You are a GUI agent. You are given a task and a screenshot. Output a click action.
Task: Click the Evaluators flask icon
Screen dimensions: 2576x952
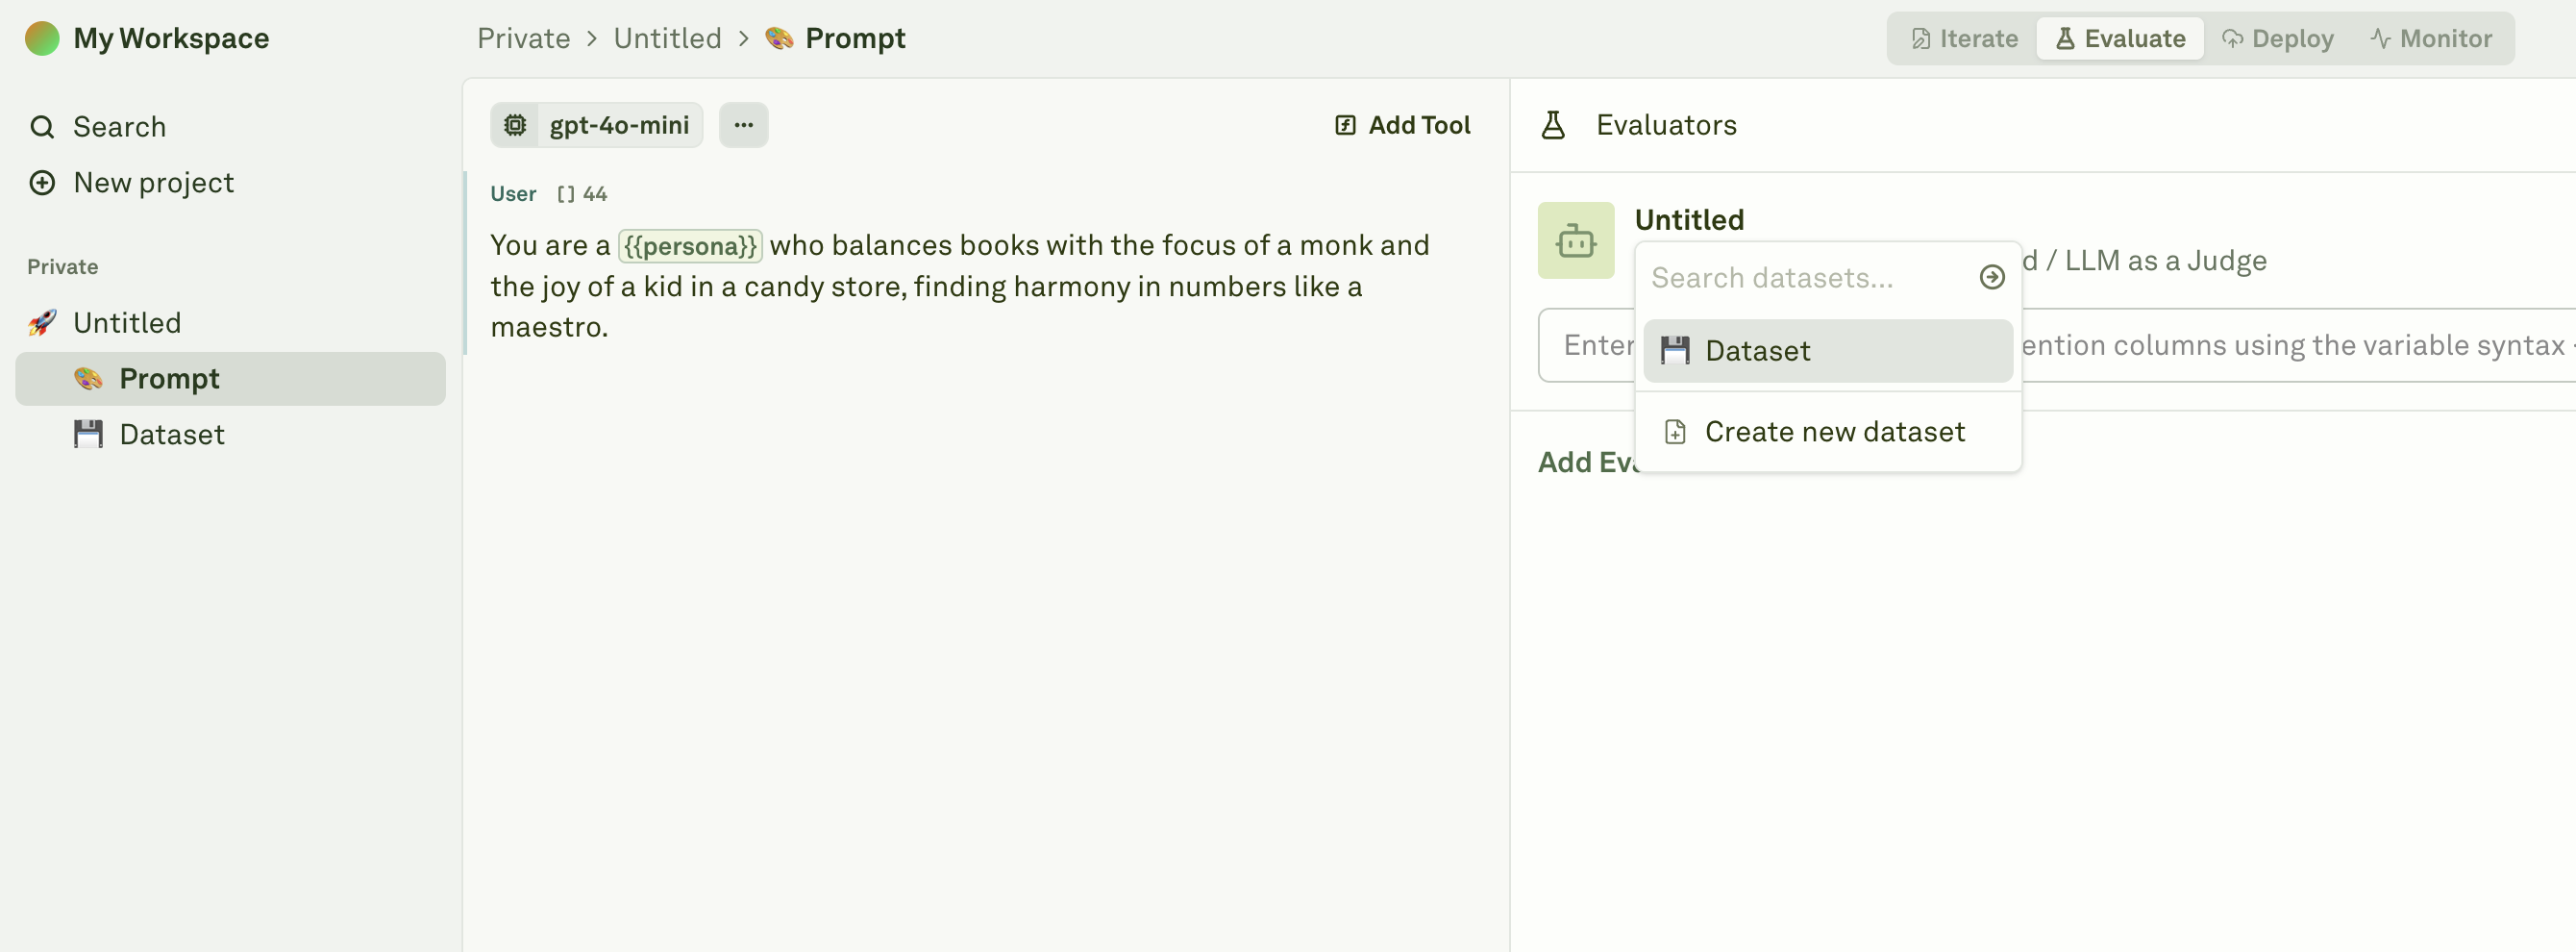pos(1553,125)
